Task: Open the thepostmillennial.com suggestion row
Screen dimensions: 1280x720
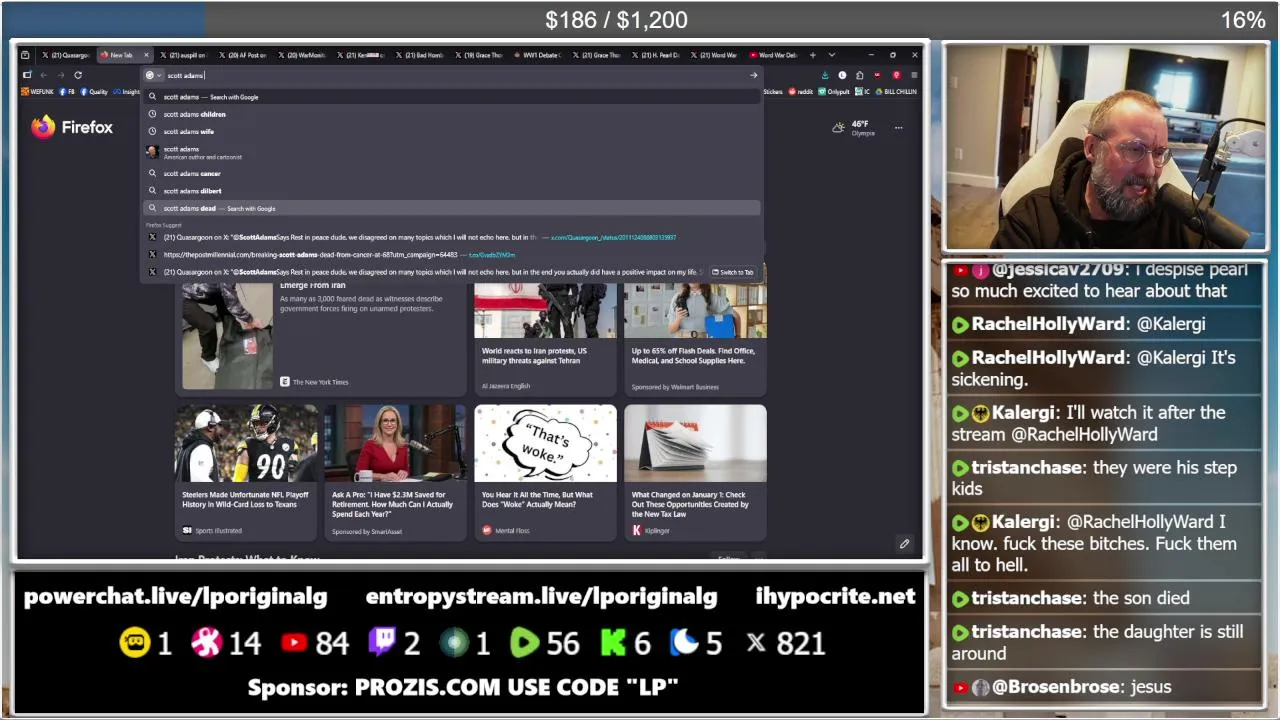Action: 453,254
